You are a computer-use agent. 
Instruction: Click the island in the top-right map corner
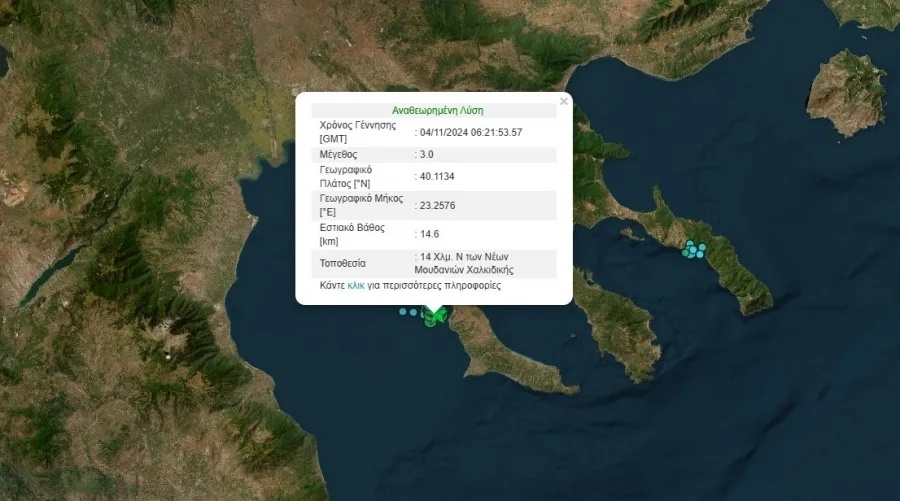(846, 90)
